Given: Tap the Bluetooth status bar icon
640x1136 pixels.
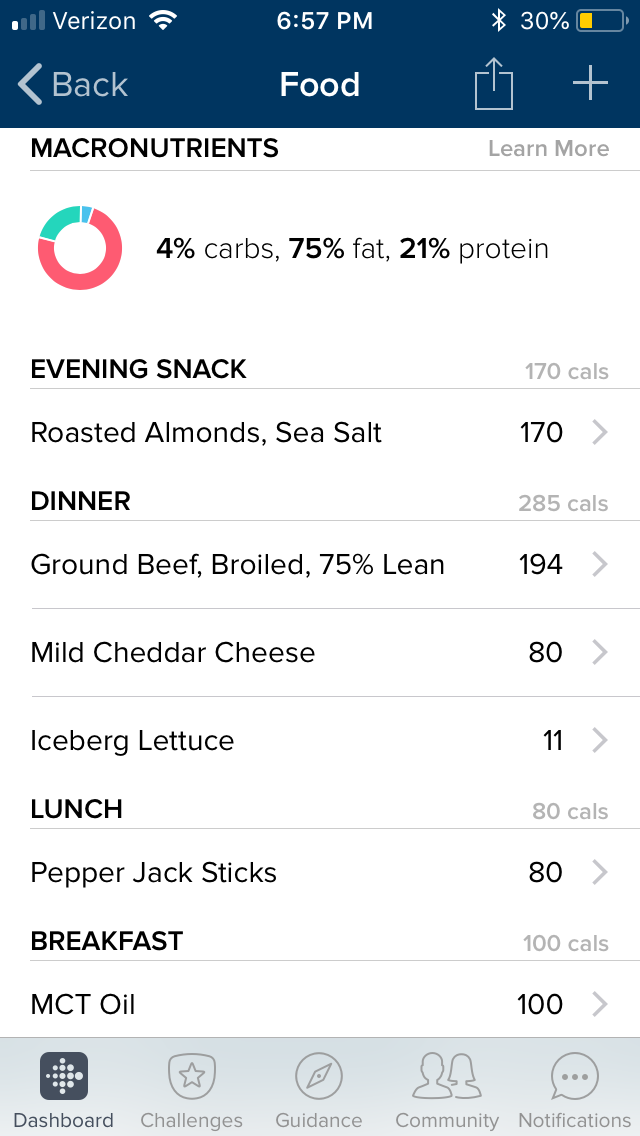Looking at the screenshot, I should pos(499,20).
